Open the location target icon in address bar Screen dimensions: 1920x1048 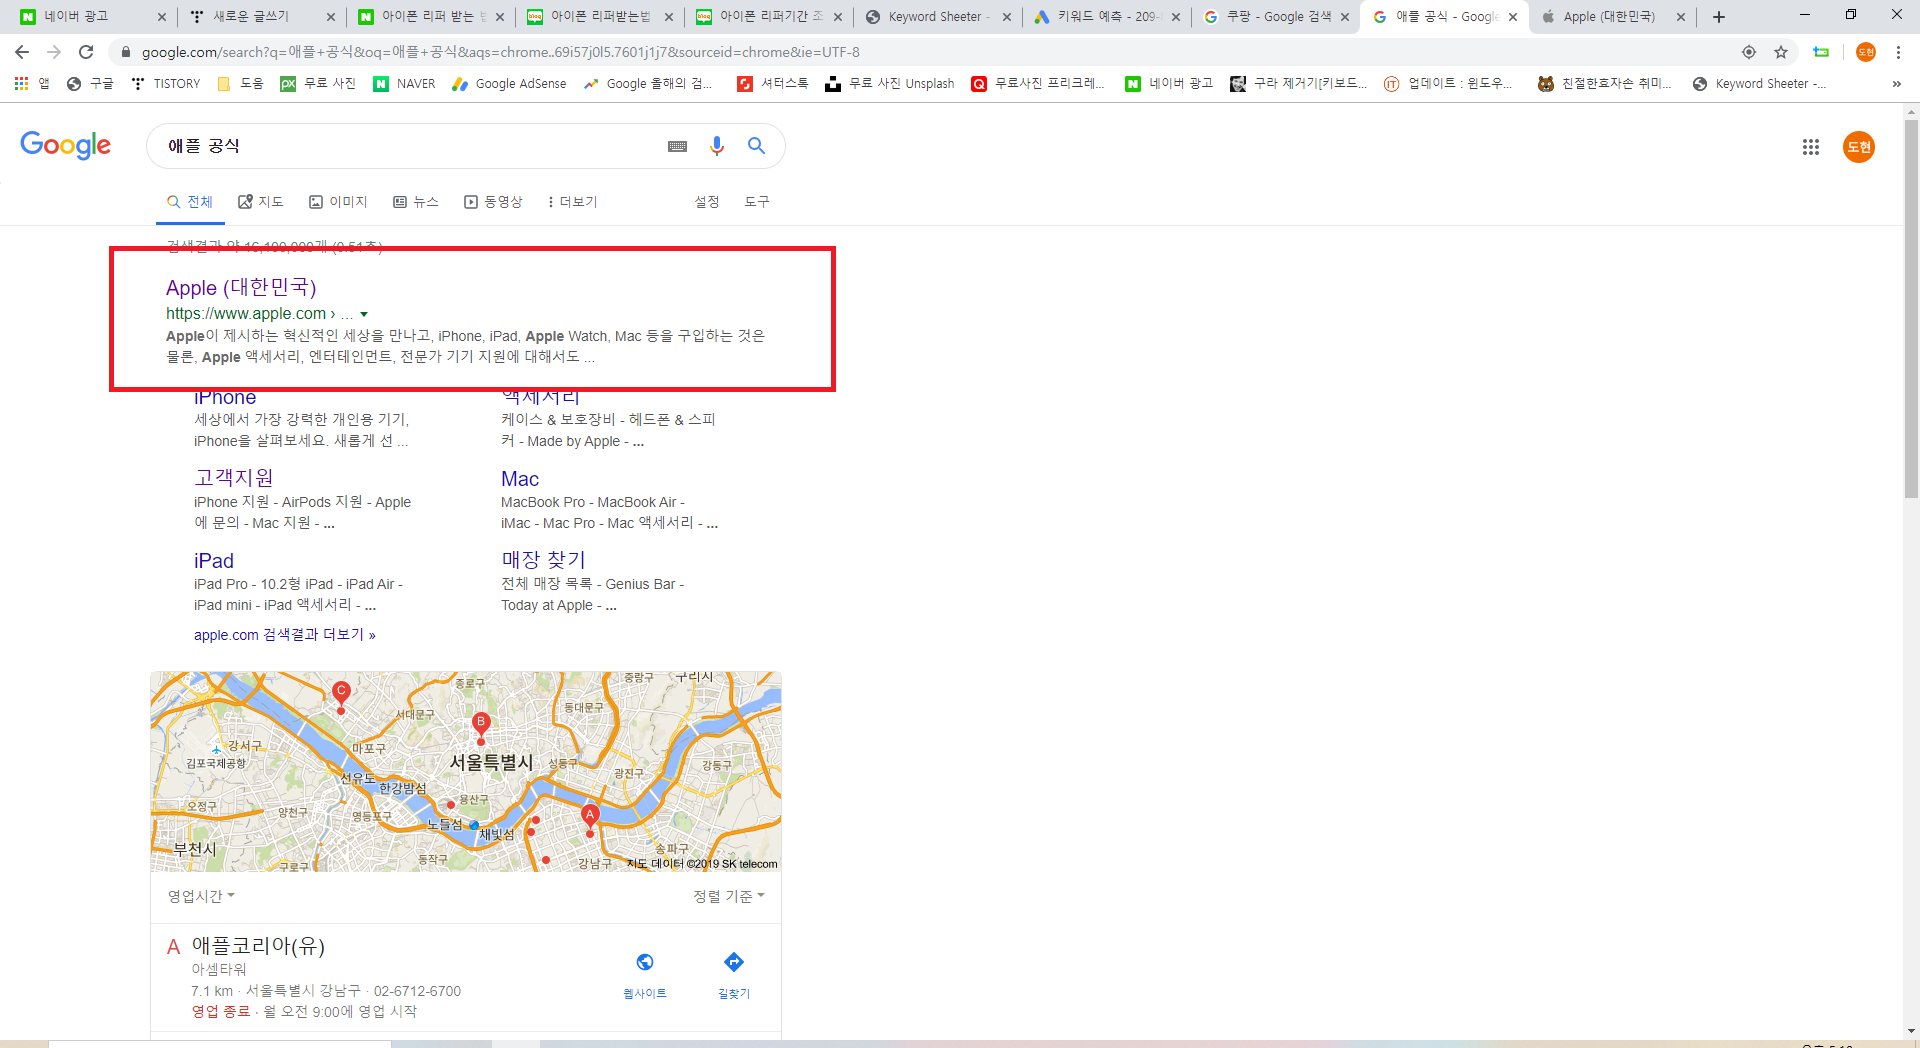[1749, 52]
